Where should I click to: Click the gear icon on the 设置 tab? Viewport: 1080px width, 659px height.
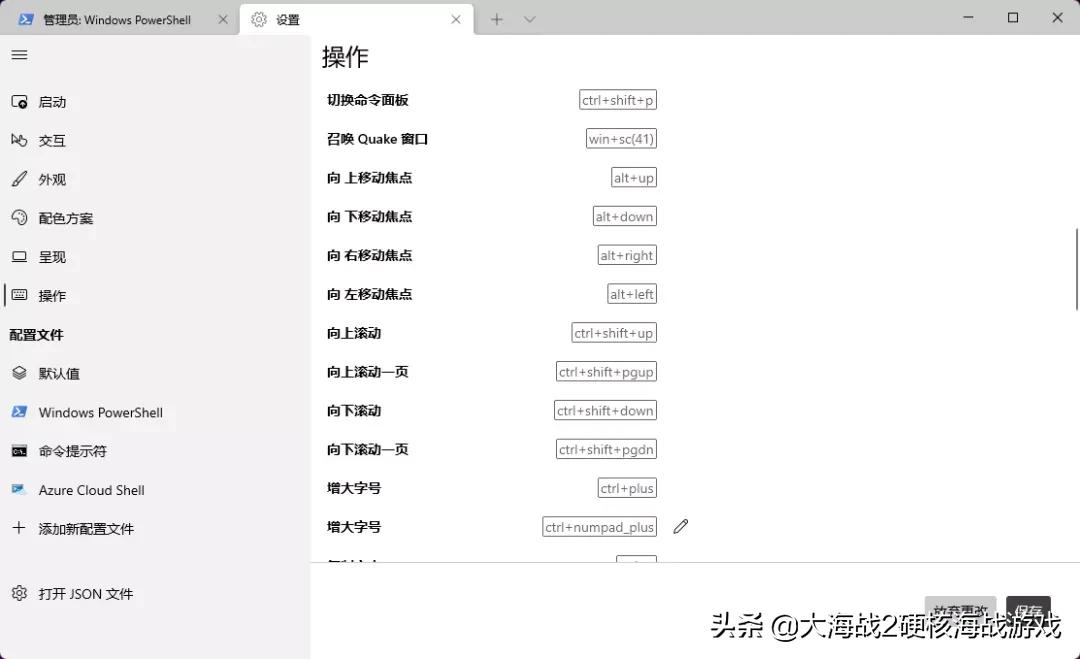pyautogui.click(x=259, y=19)
